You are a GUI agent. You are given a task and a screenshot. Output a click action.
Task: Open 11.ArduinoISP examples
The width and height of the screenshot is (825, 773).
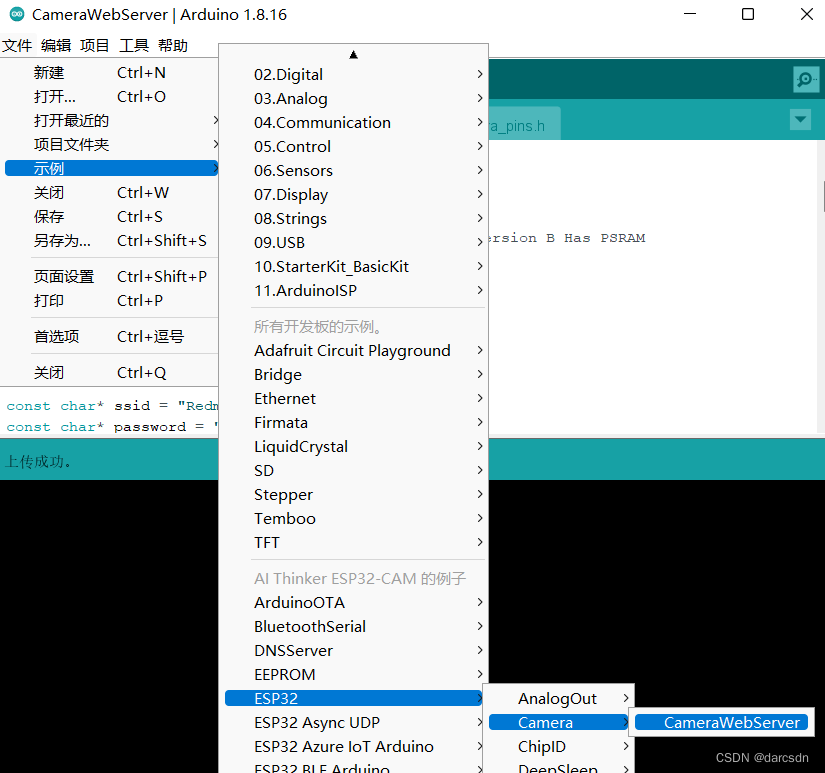[354, 290]
